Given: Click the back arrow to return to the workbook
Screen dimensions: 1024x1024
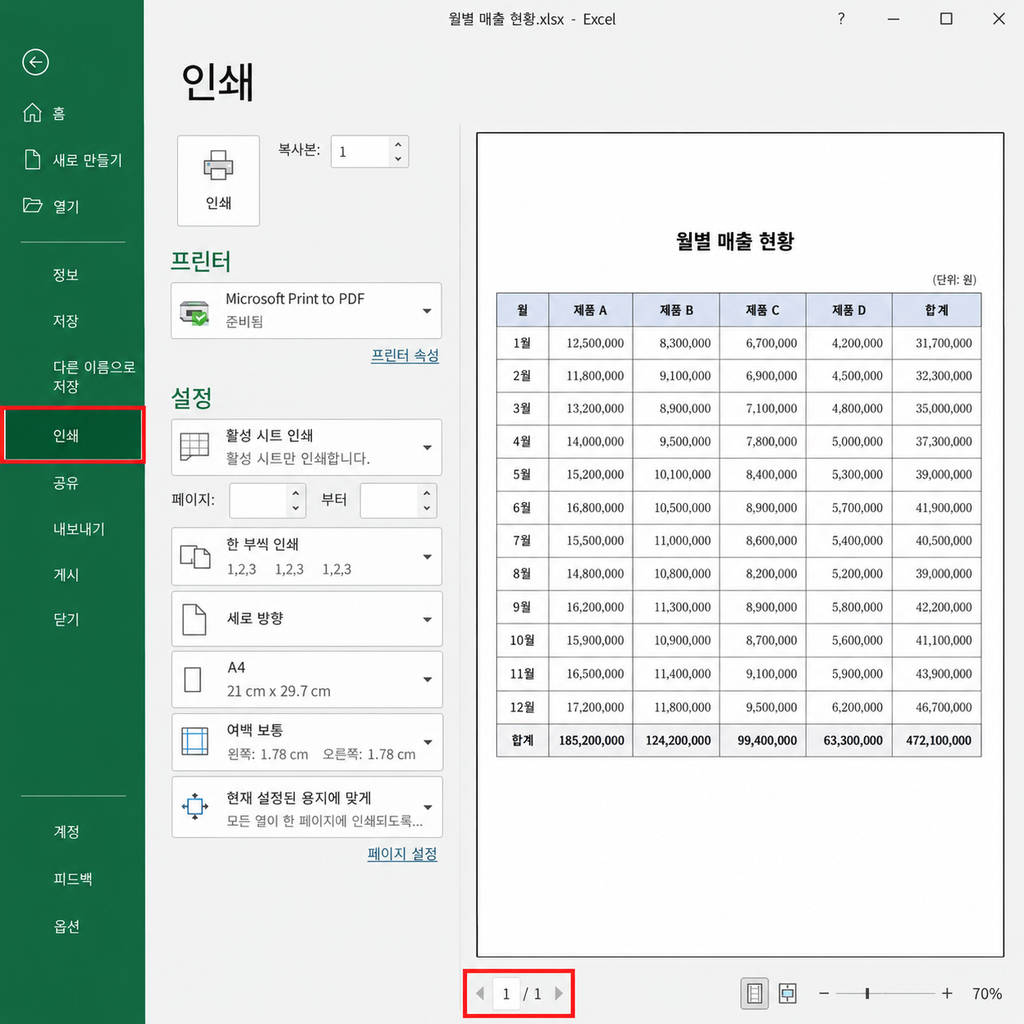Looking at the screenshot, I should coord(35,63).
